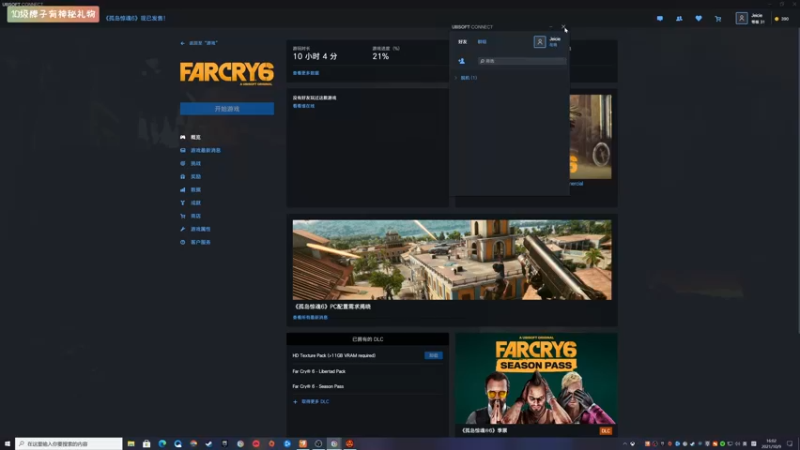Open File Explorer from the taskbar
Screen dimensions: 800x450
coord(131,444)
